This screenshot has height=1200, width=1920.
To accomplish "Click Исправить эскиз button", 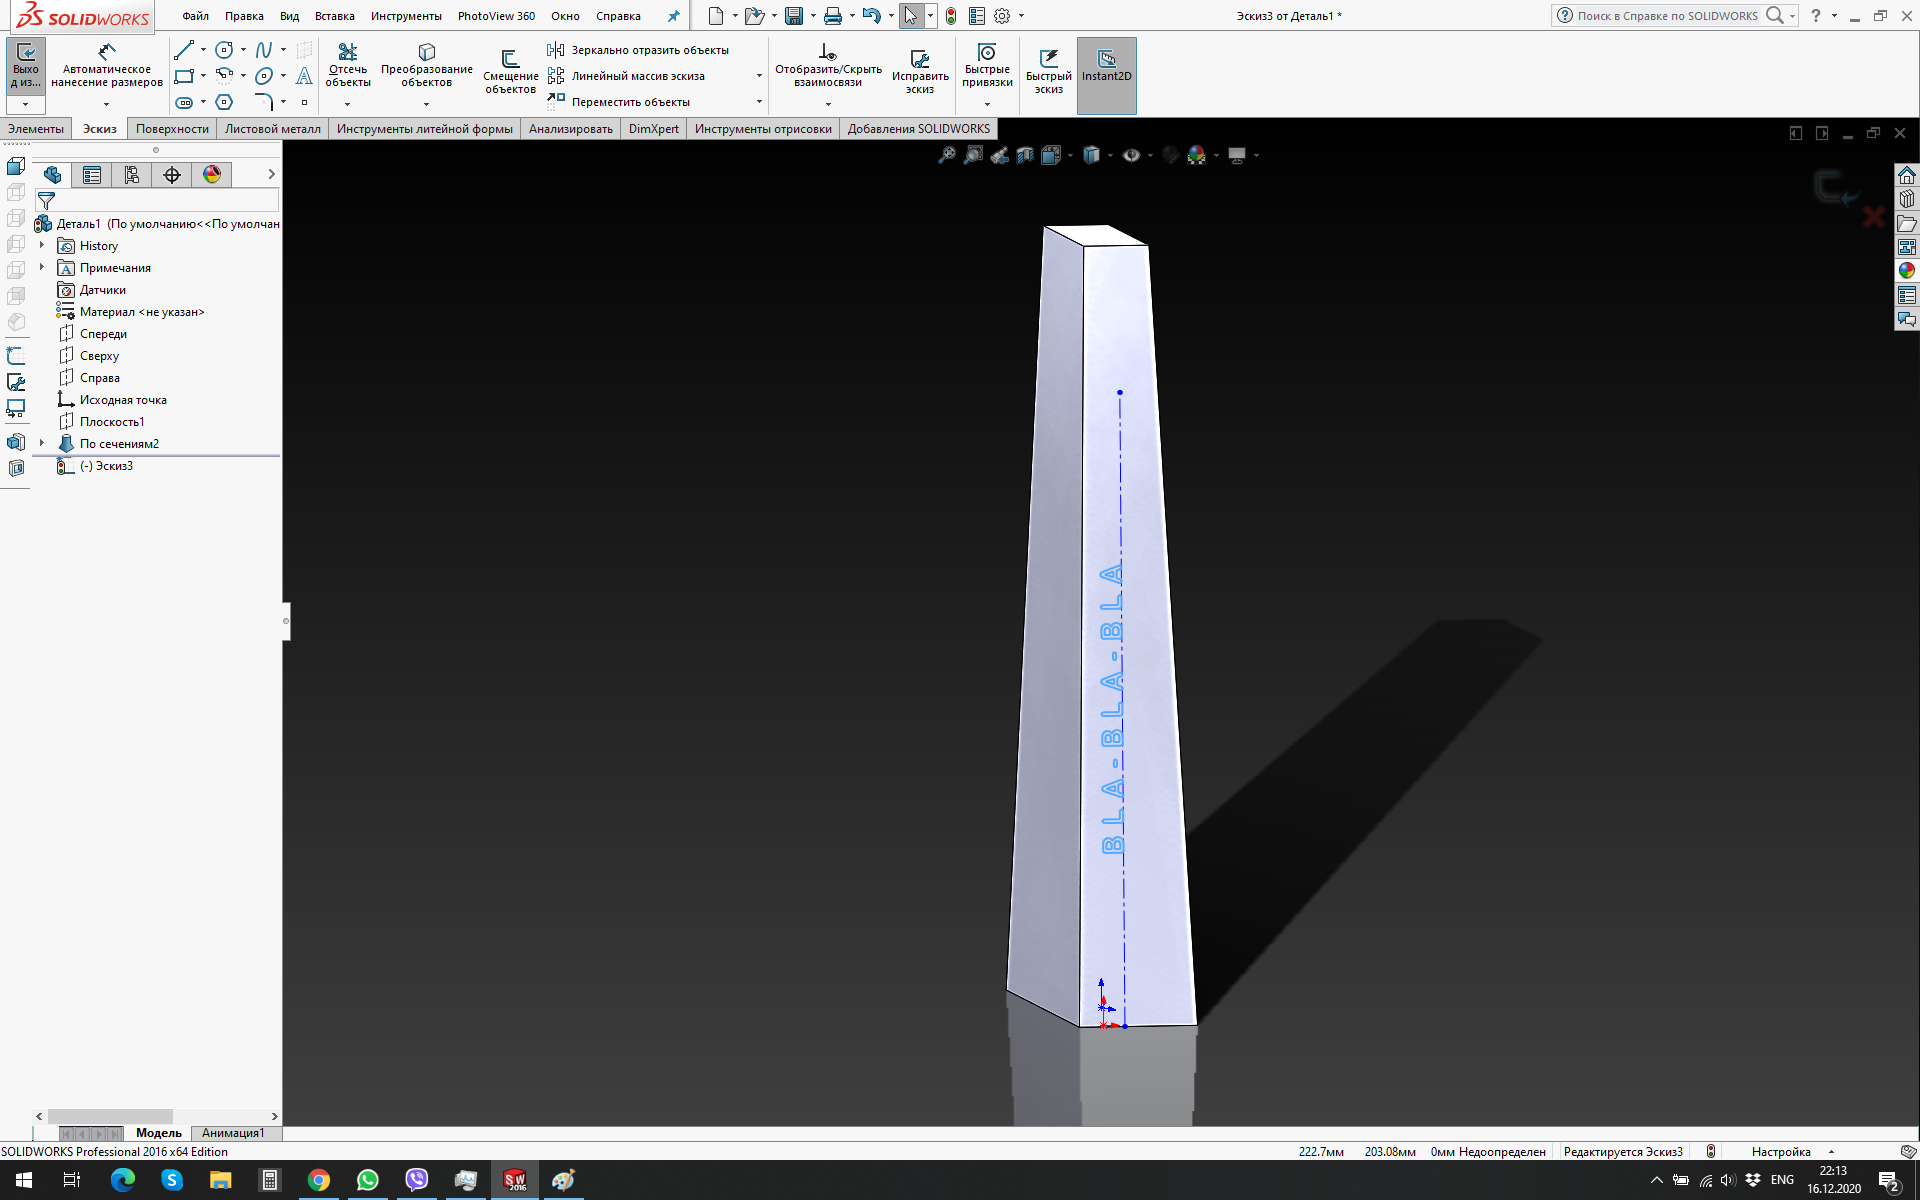I will pyautogui.click(x=920, y=72).
